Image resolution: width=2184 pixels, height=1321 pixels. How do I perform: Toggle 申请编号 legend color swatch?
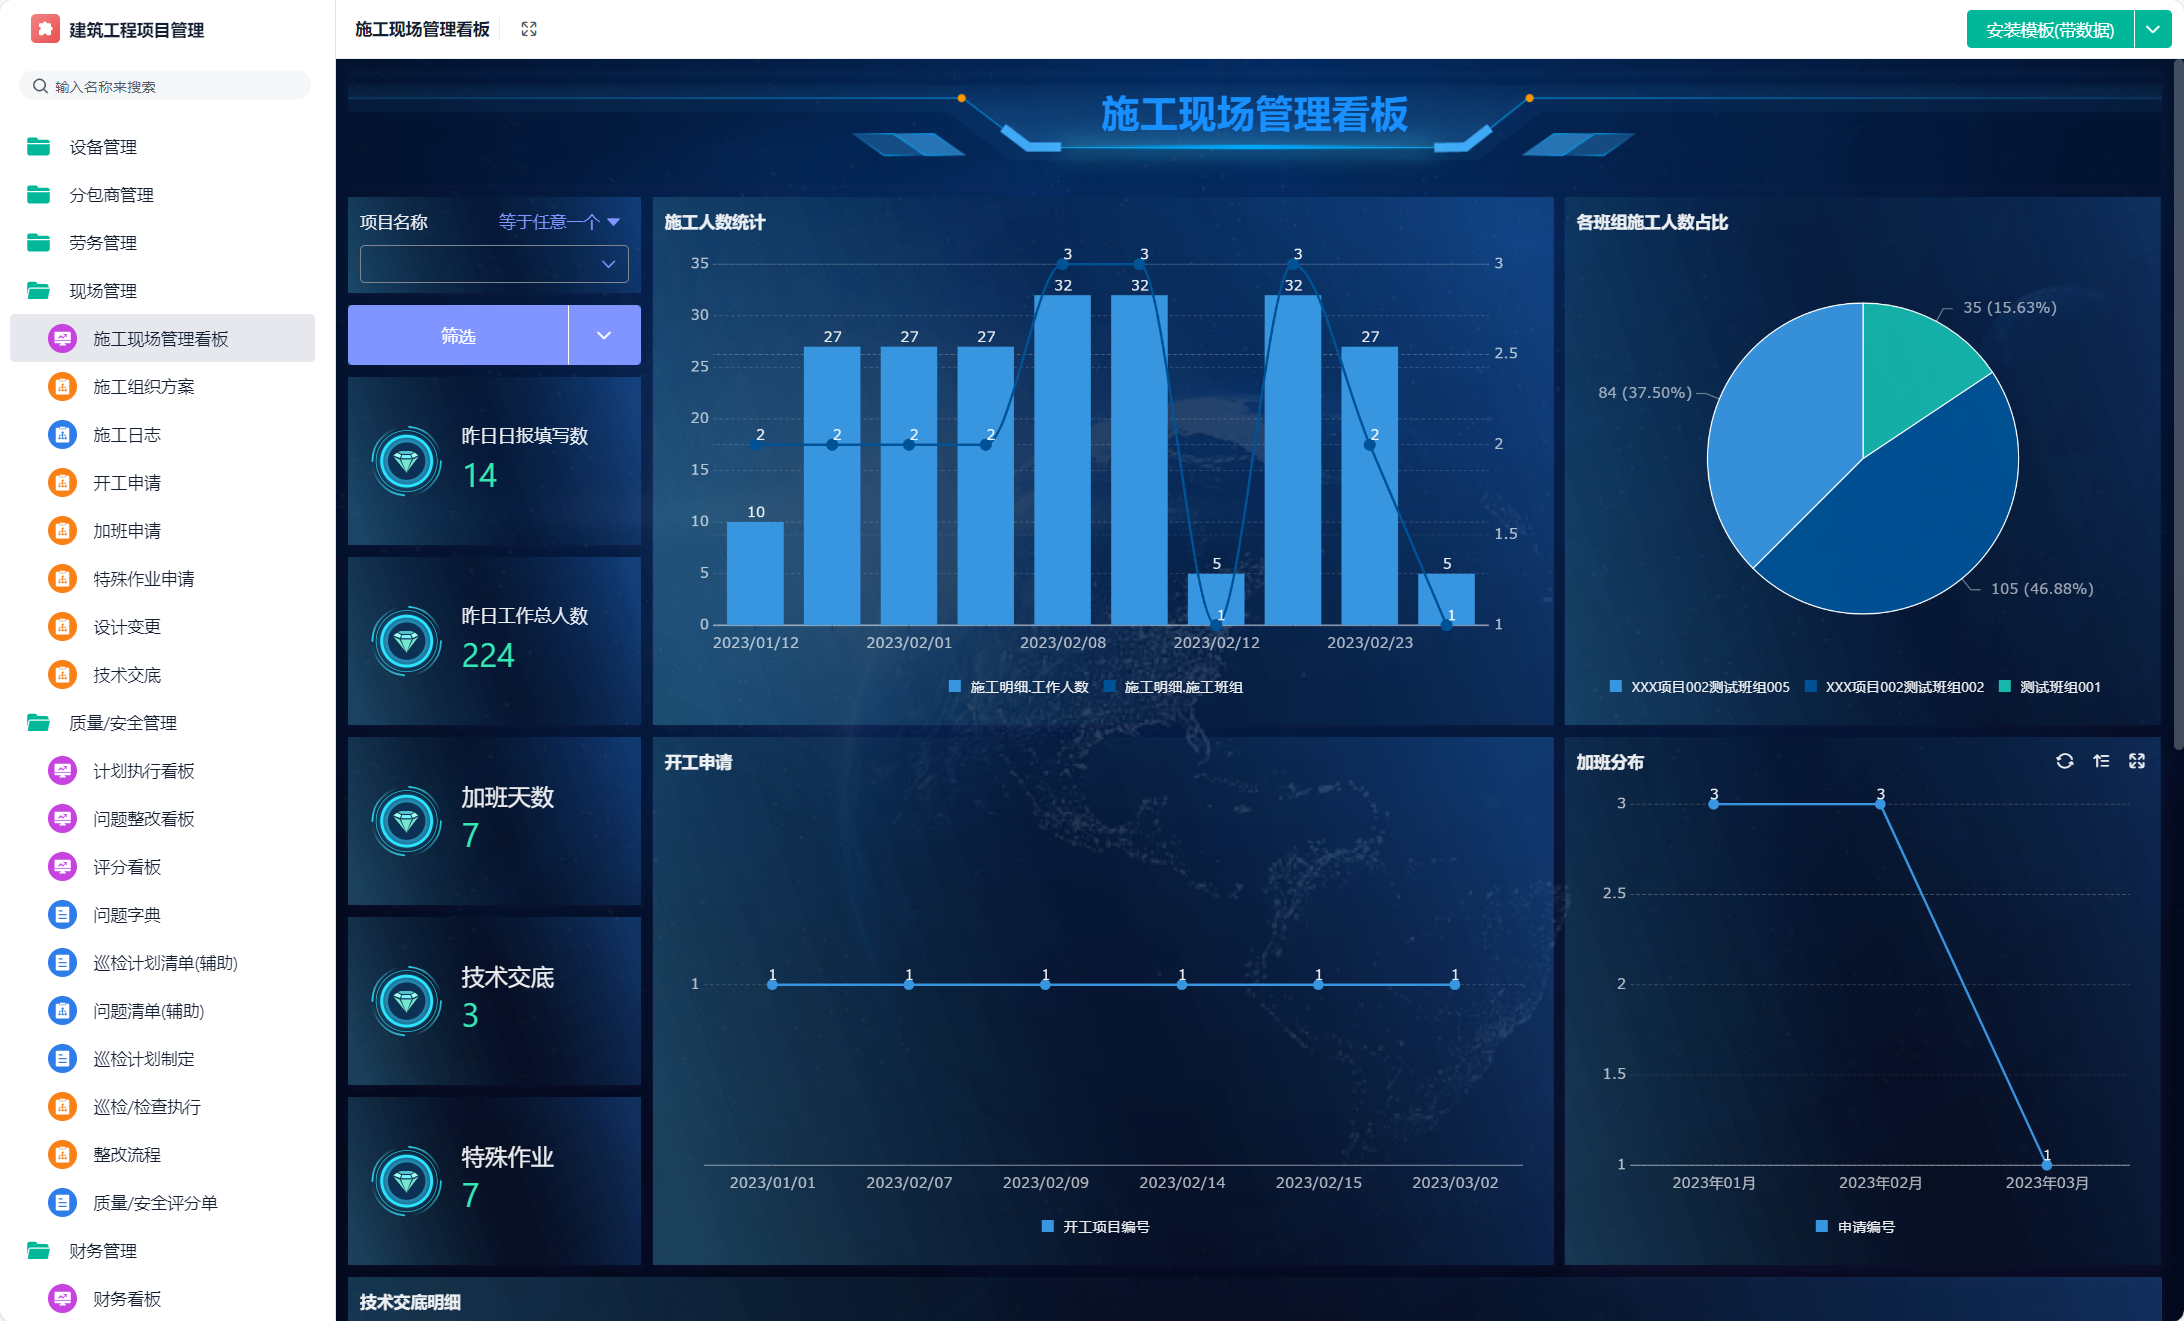(x=1821, y=1227)
